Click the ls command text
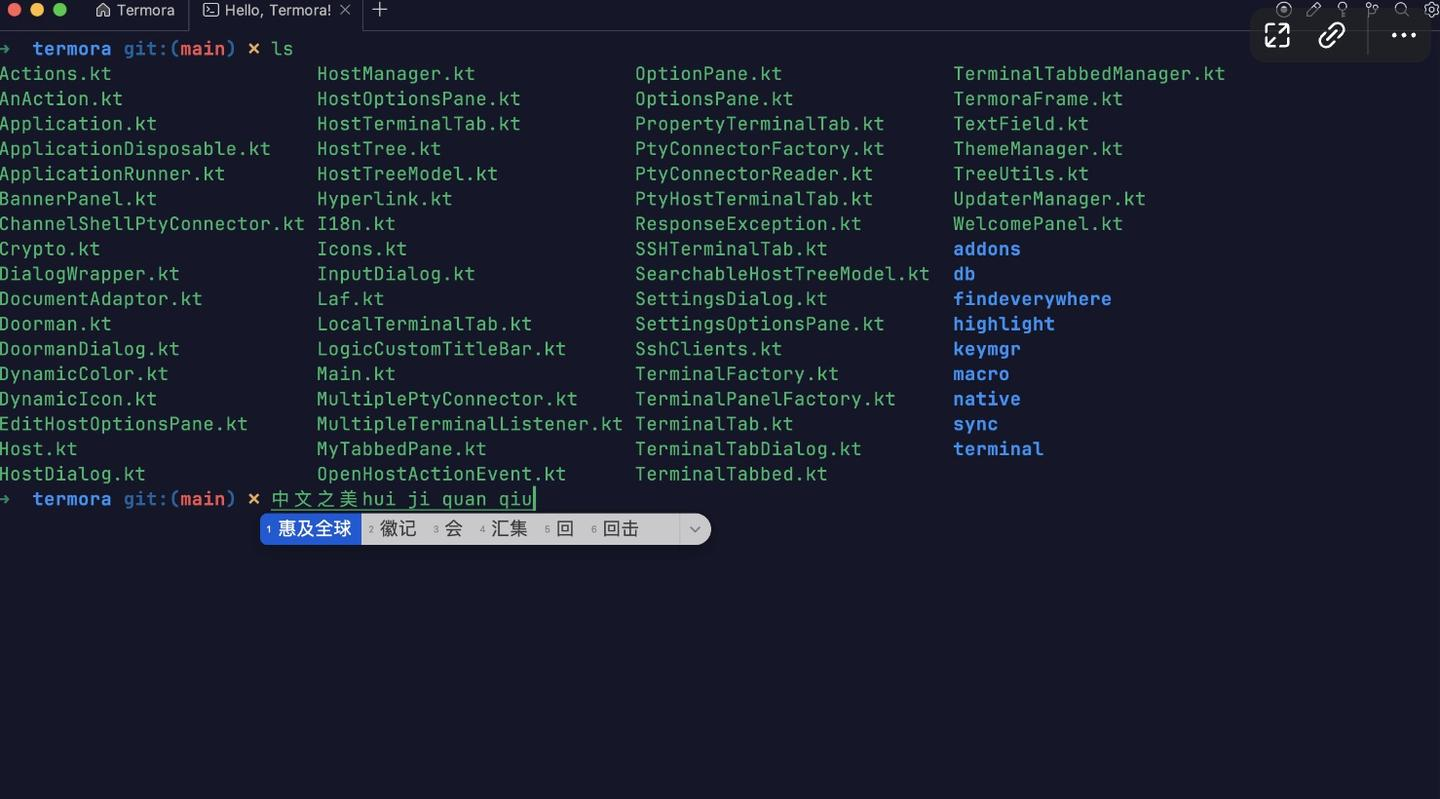 [282, 49]
